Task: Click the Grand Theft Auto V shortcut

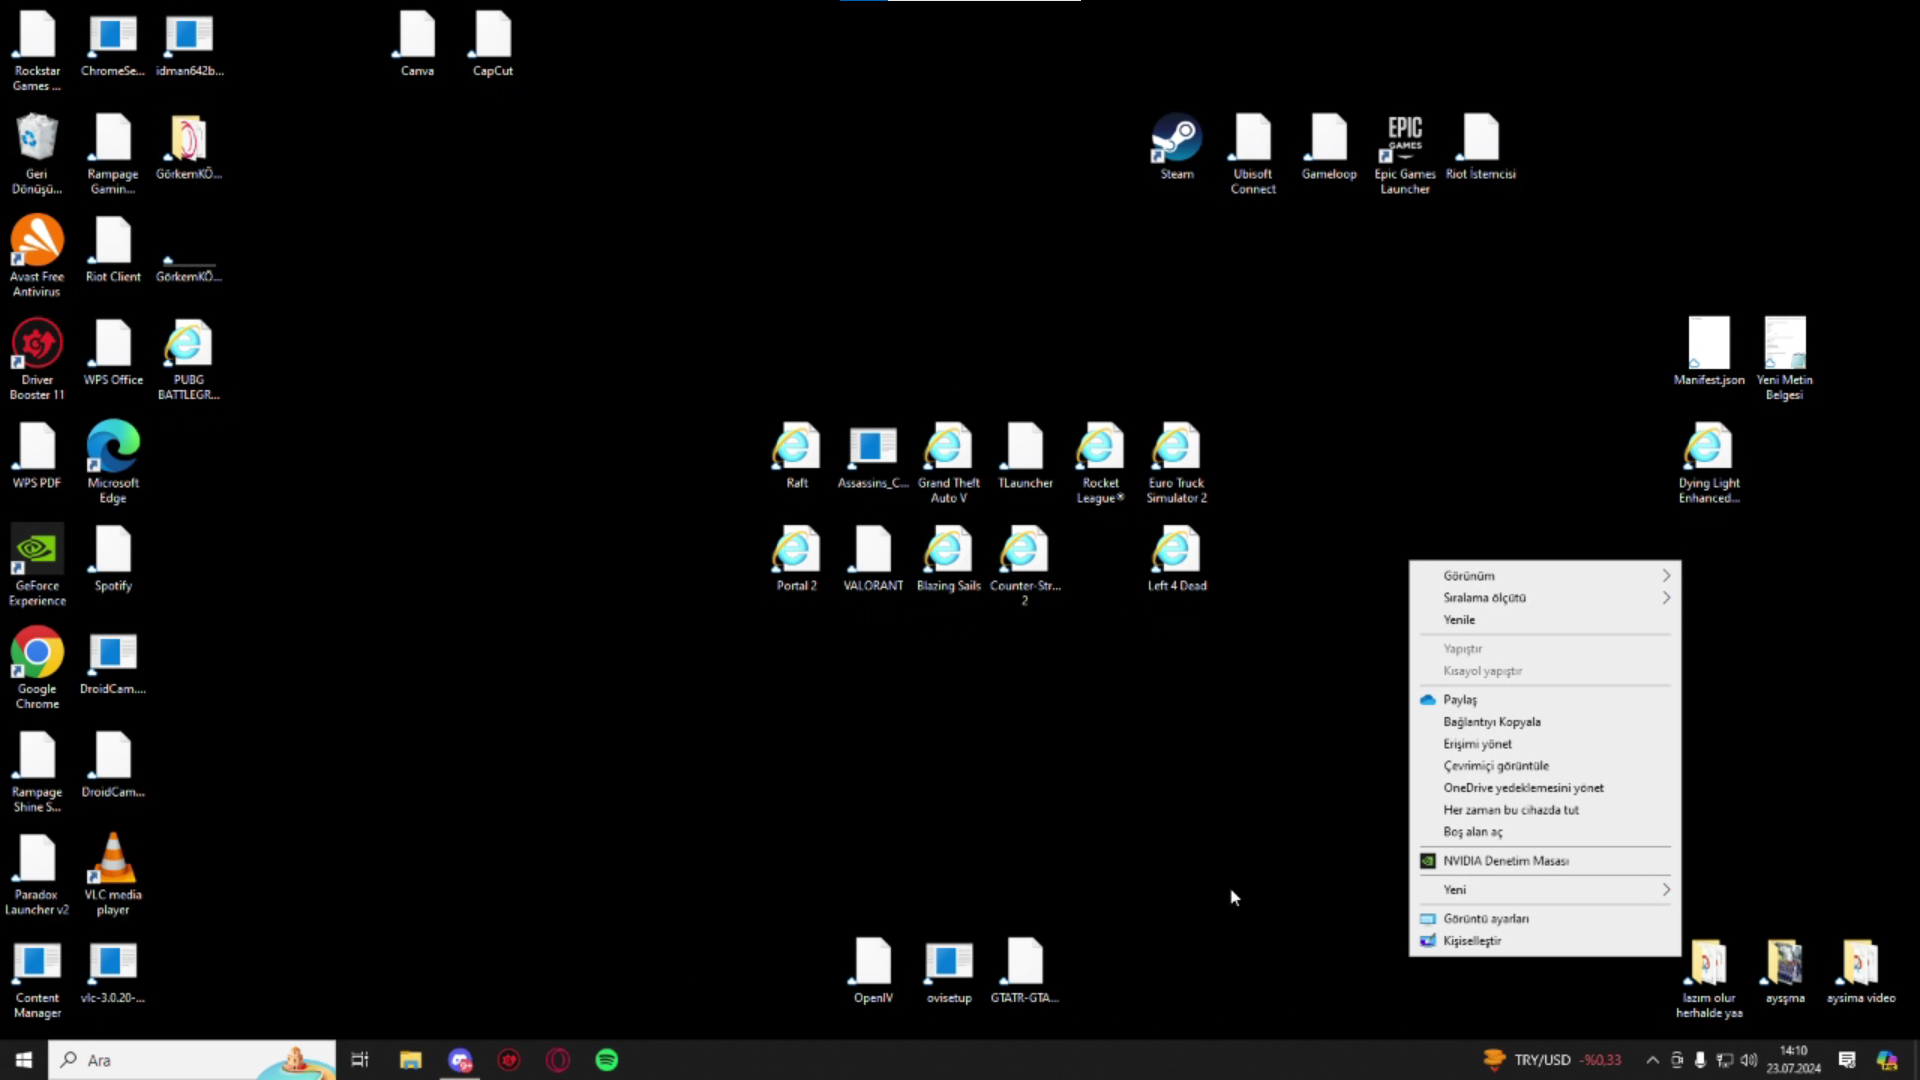Action: [x=948, y=449]
